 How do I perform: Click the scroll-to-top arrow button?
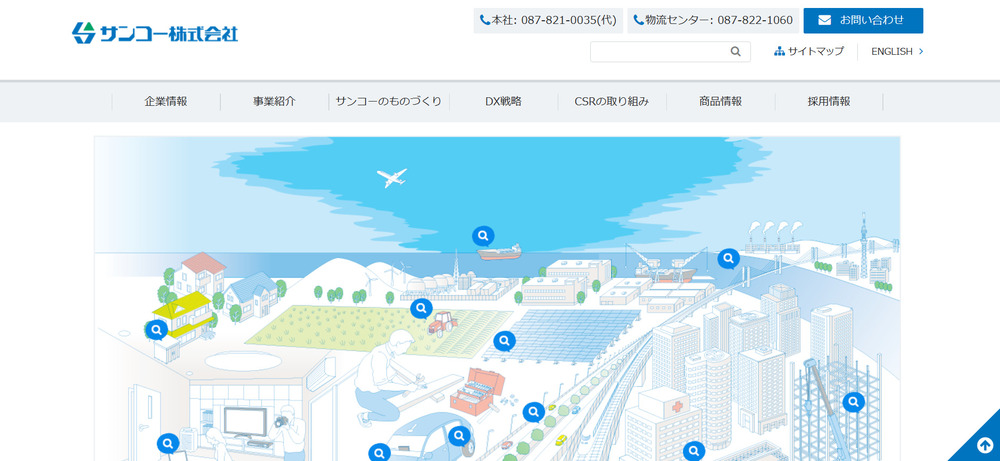[x=983, y=444]
